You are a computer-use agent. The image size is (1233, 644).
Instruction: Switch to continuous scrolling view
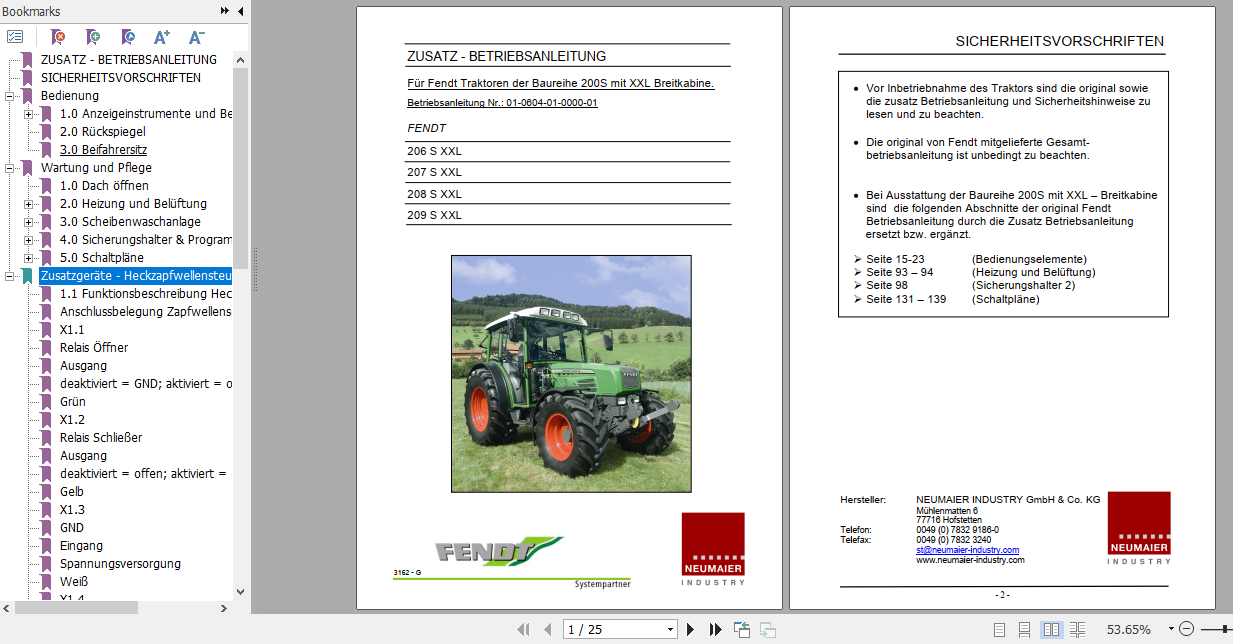click(x=1024, y=629)
